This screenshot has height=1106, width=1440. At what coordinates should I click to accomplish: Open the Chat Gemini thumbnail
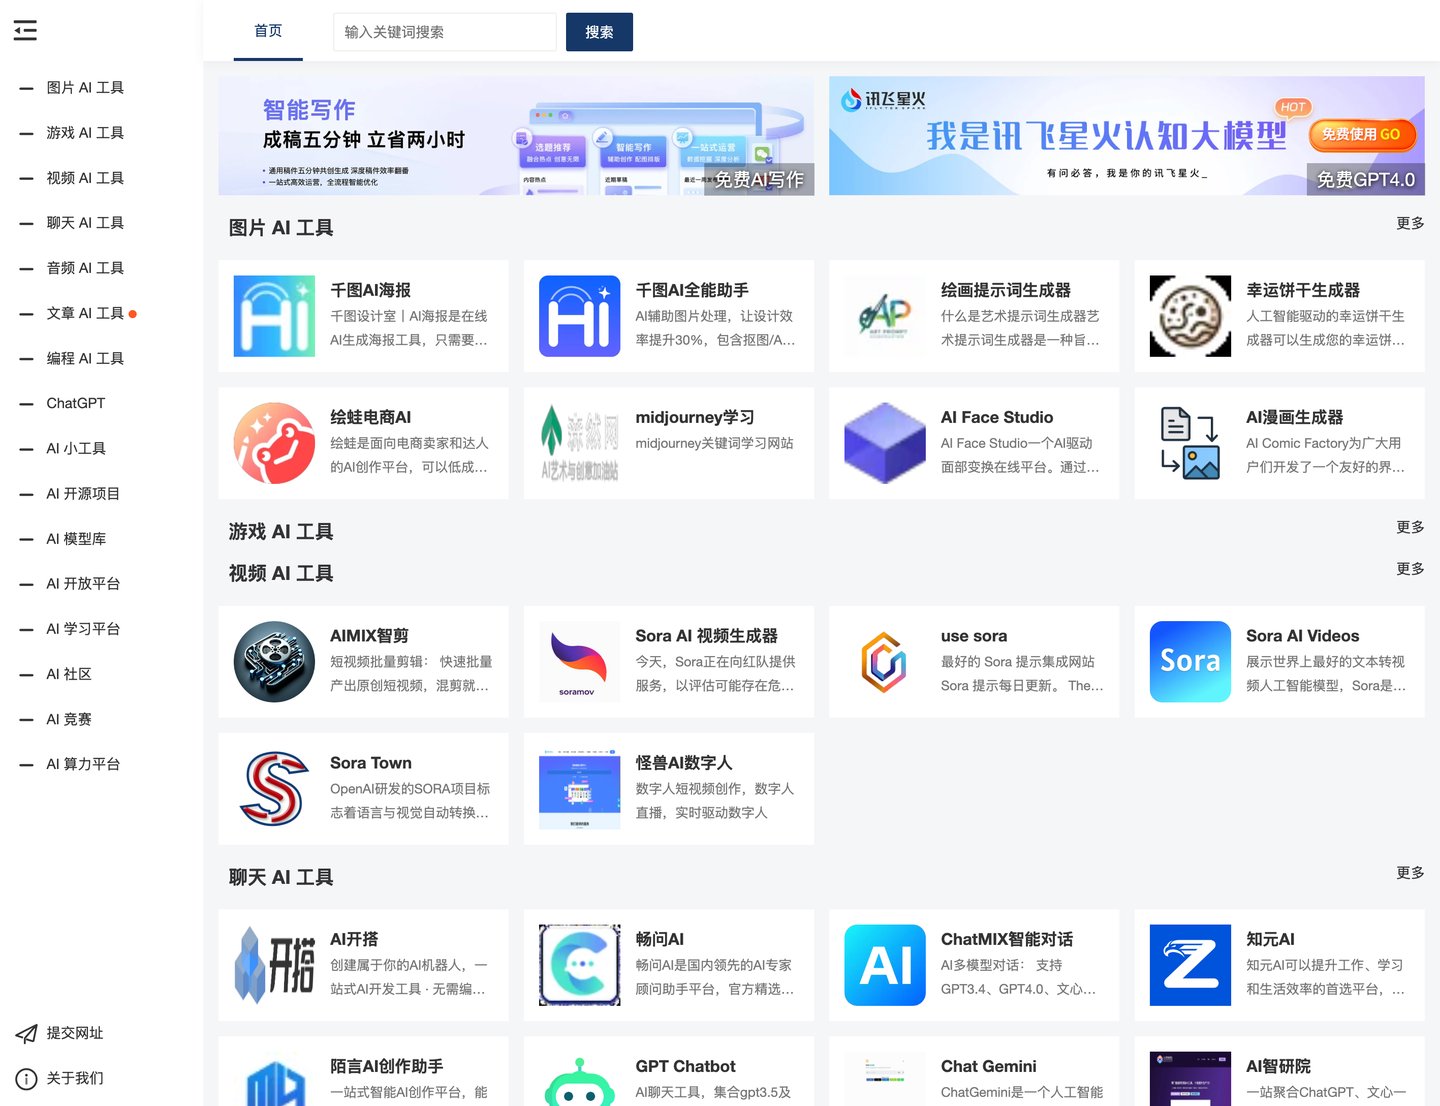[x=885, y=1080]
